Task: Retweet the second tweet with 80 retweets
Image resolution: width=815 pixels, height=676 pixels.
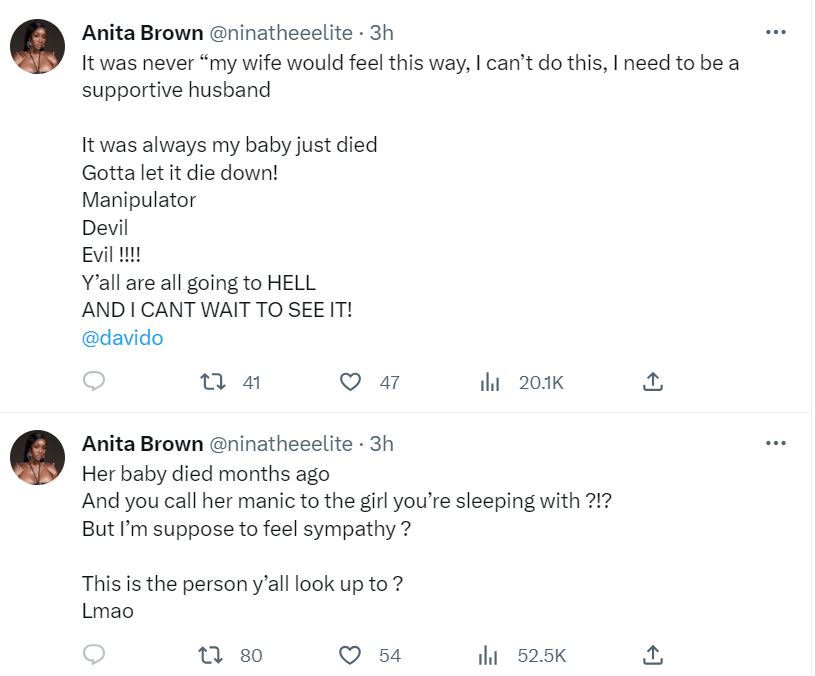Action: coord(213,655)
